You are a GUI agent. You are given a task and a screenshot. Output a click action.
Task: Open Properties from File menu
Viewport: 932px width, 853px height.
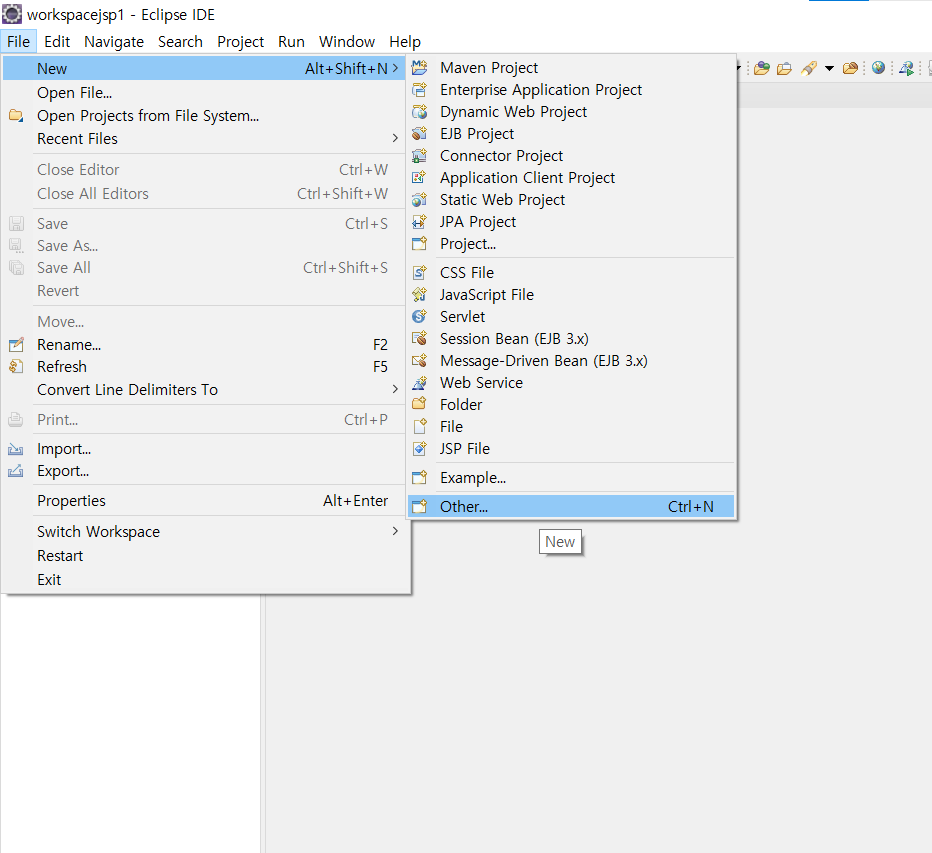pos(206,501)
